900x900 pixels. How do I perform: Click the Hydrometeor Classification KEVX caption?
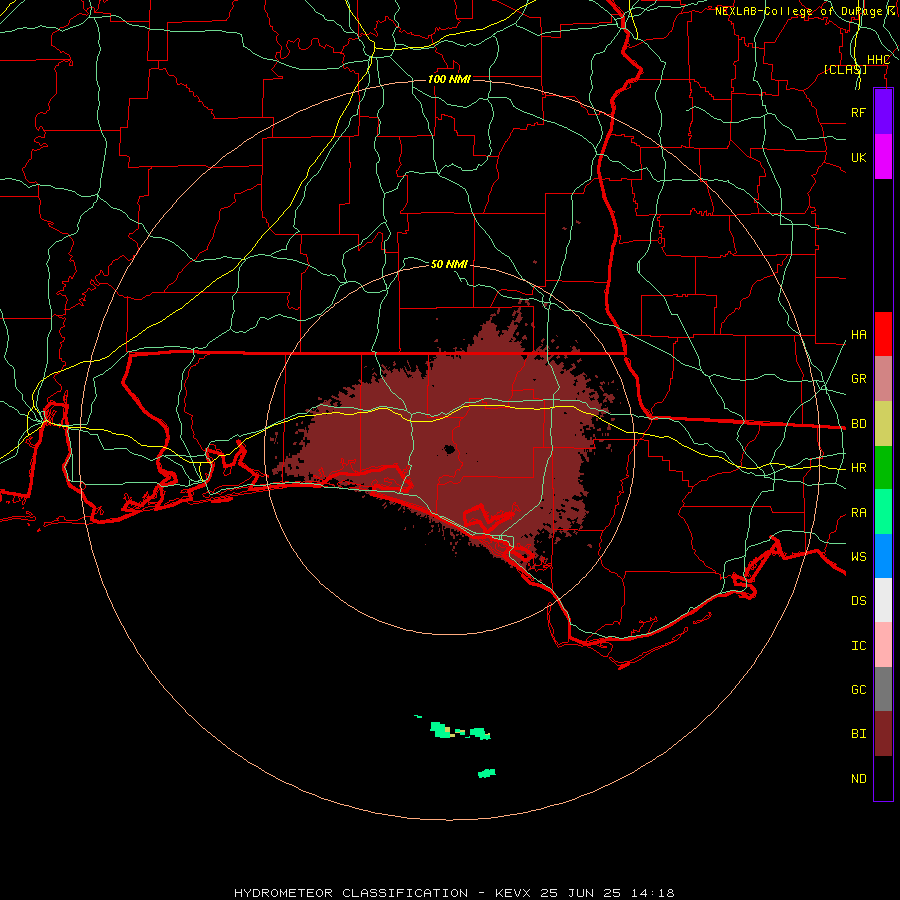(x=454, y=893)
